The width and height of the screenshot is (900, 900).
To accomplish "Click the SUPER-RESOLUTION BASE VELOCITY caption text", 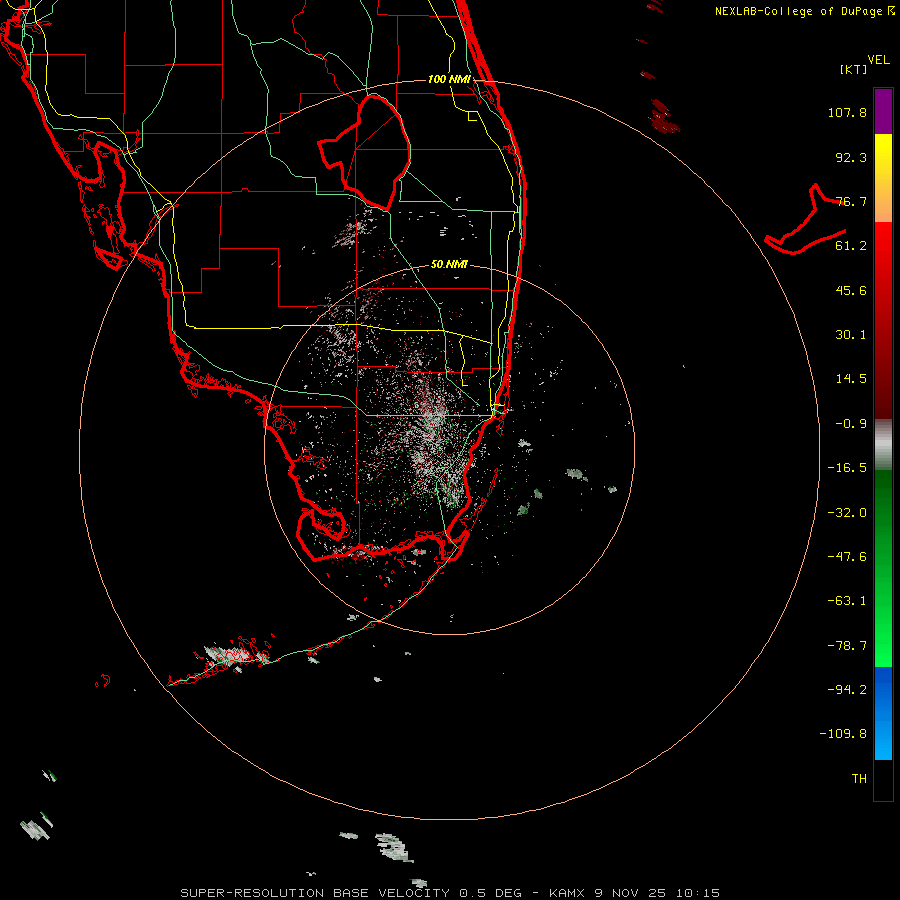I will [315, 893].
